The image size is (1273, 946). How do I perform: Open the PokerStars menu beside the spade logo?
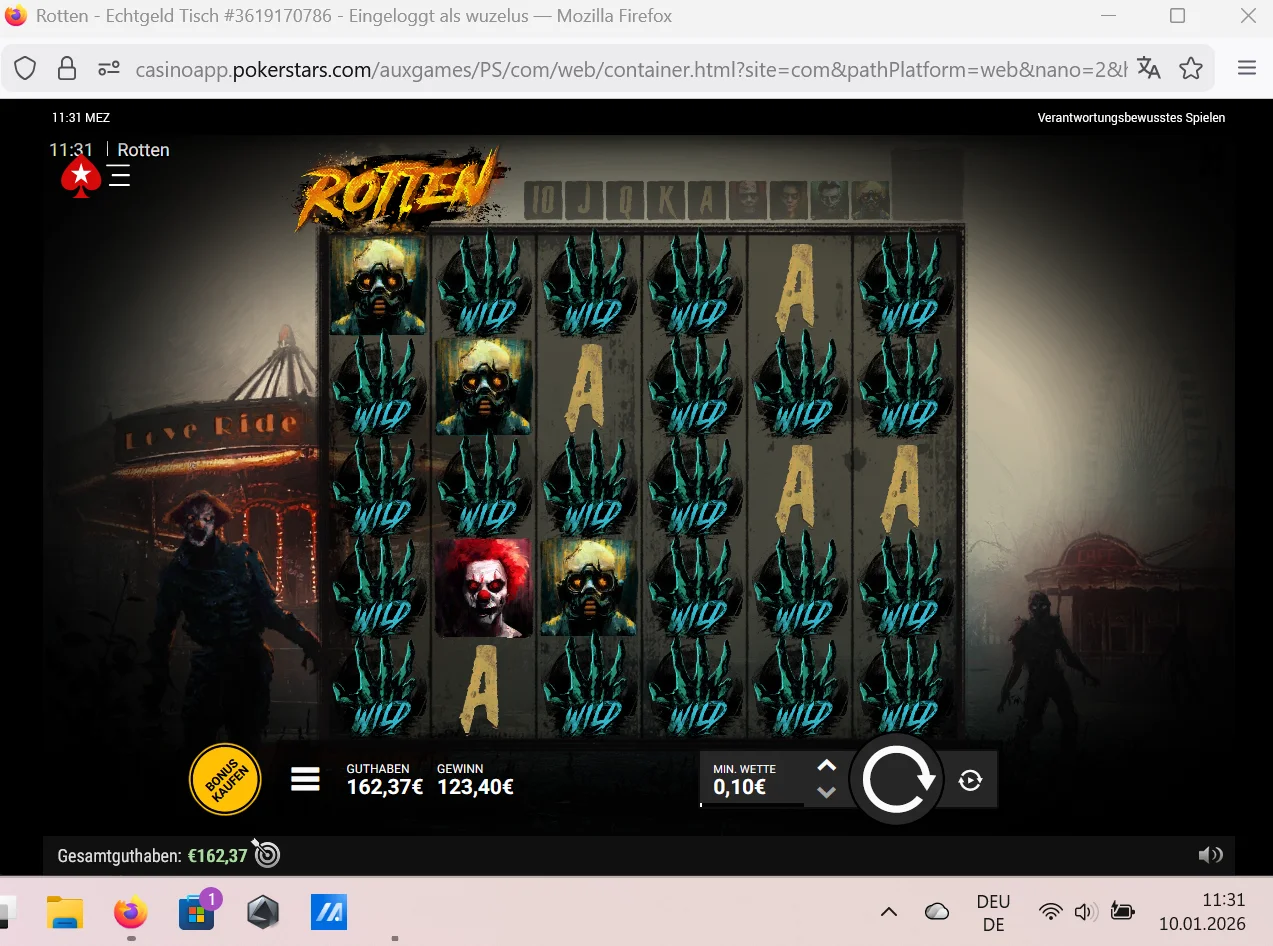pos(120,178)
